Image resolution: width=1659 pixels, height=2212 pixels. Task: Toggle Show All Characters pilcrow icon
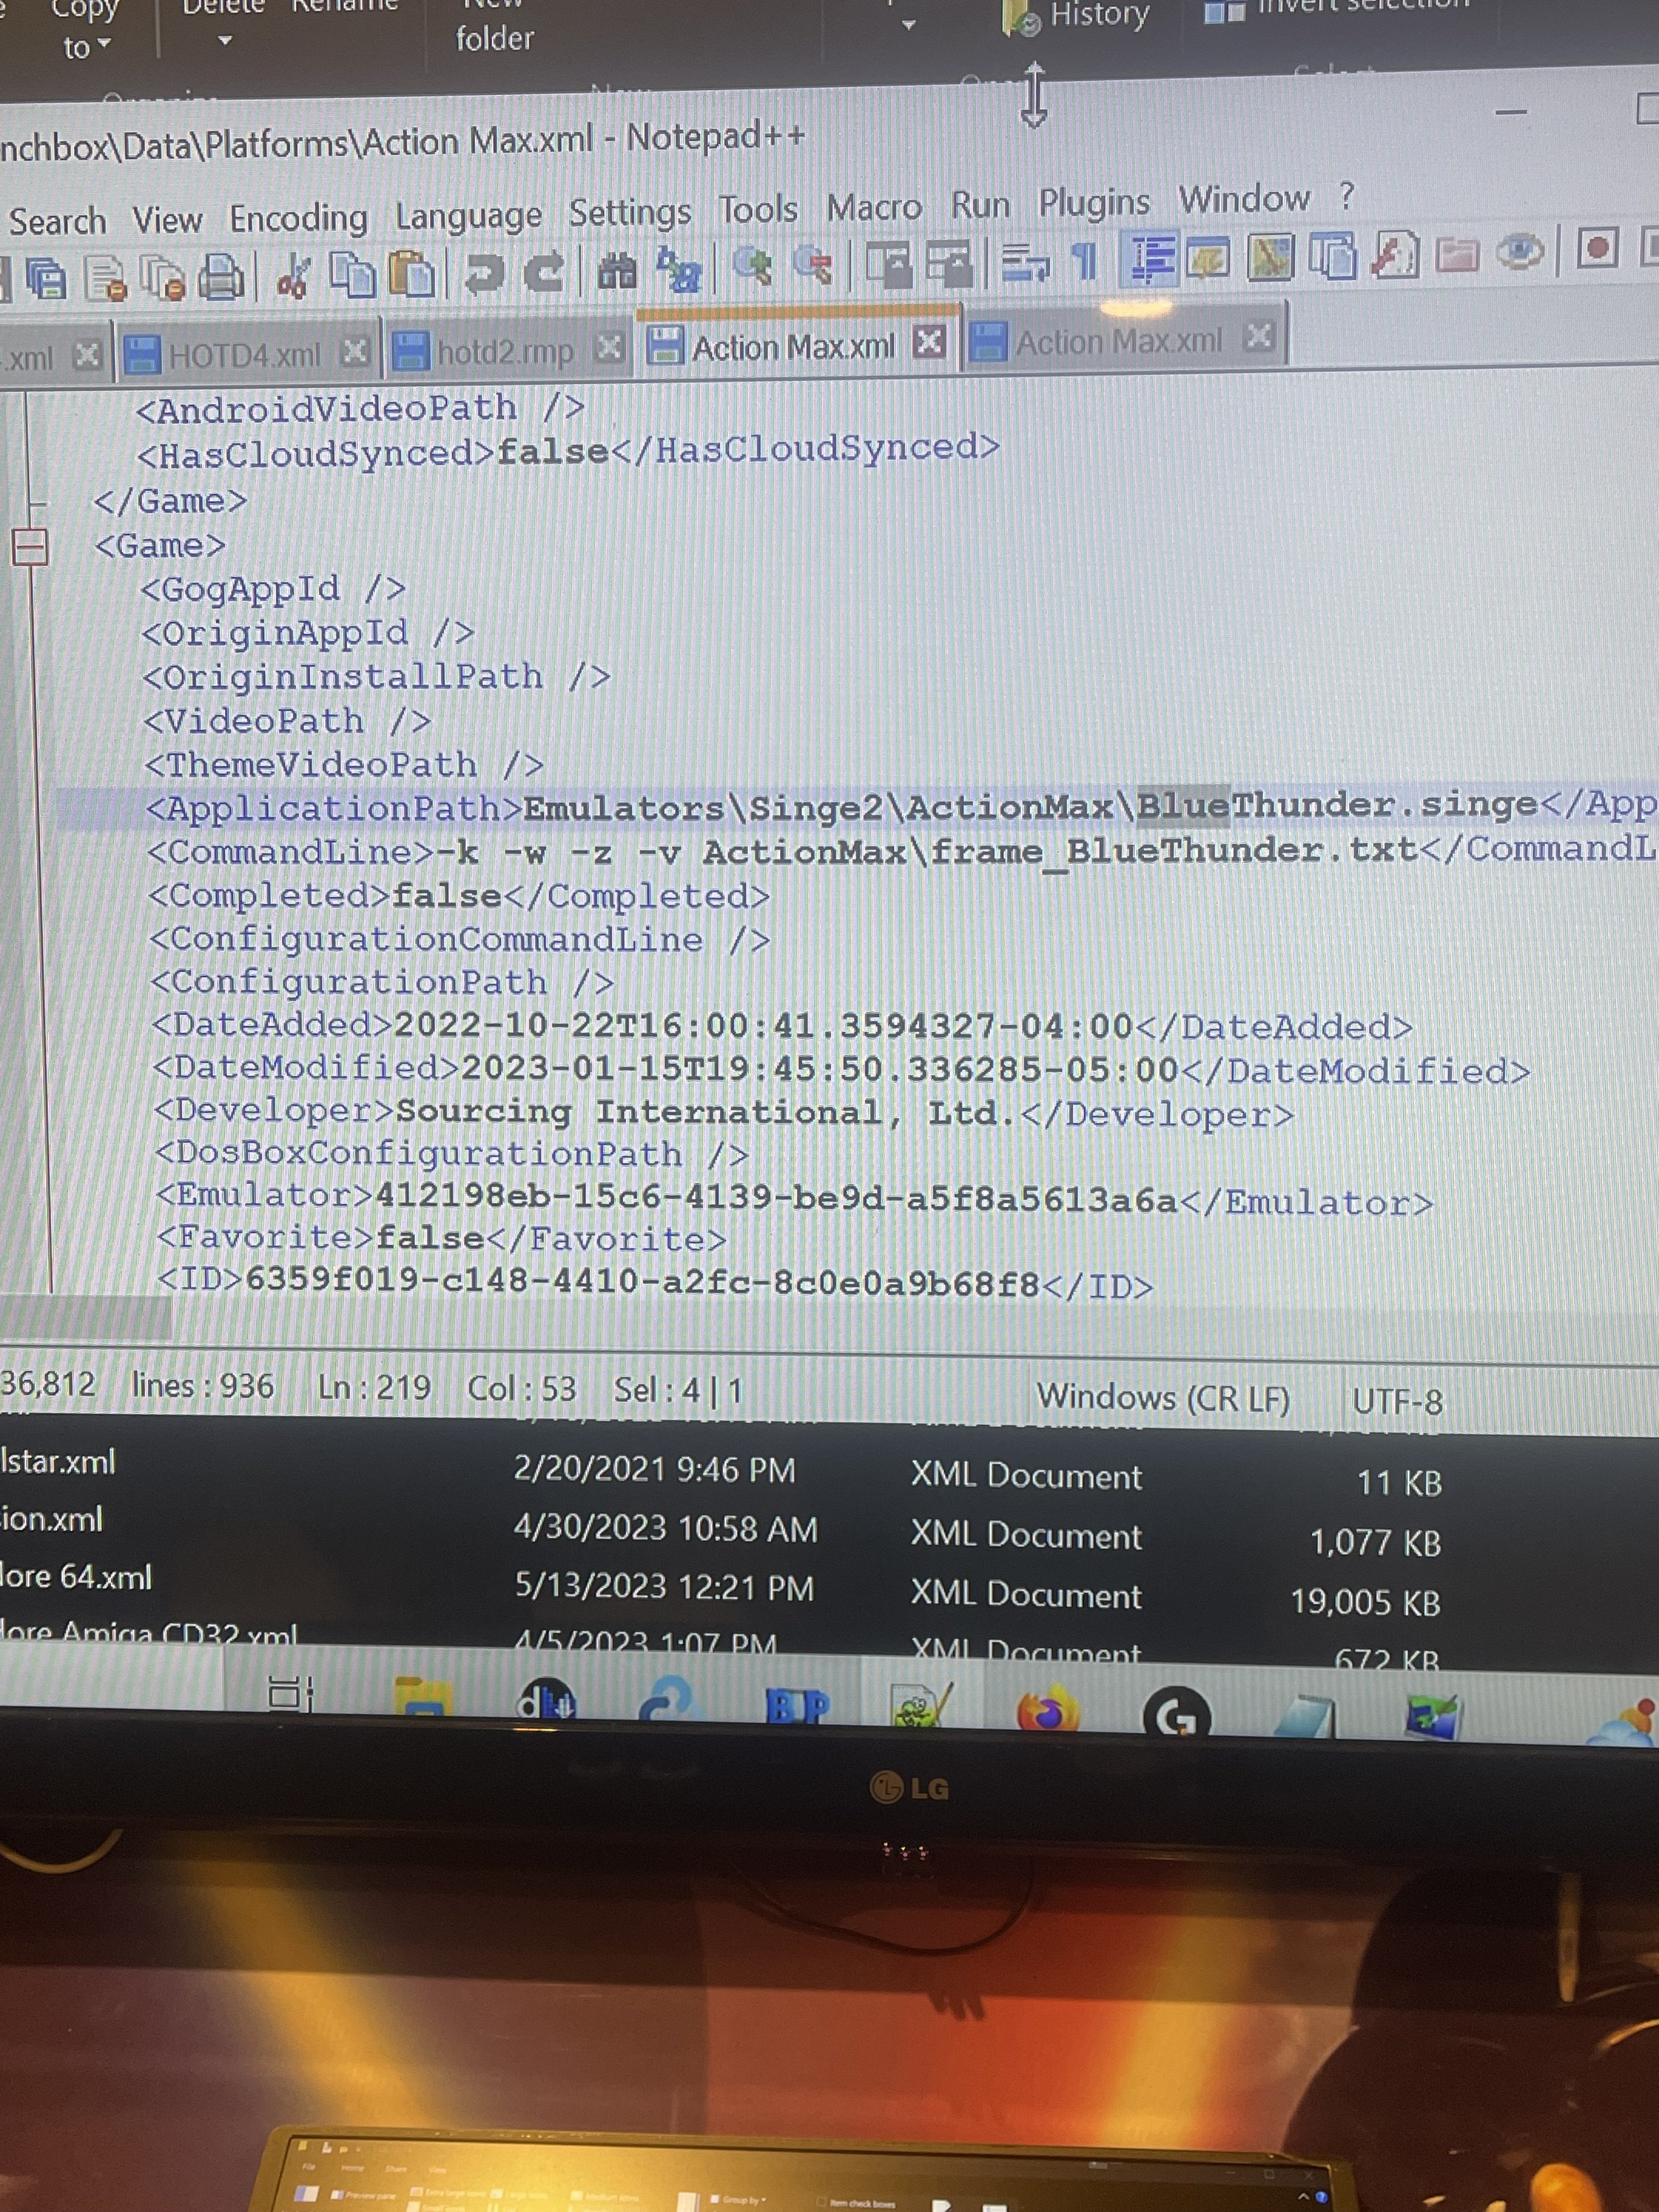point(1084,262)
